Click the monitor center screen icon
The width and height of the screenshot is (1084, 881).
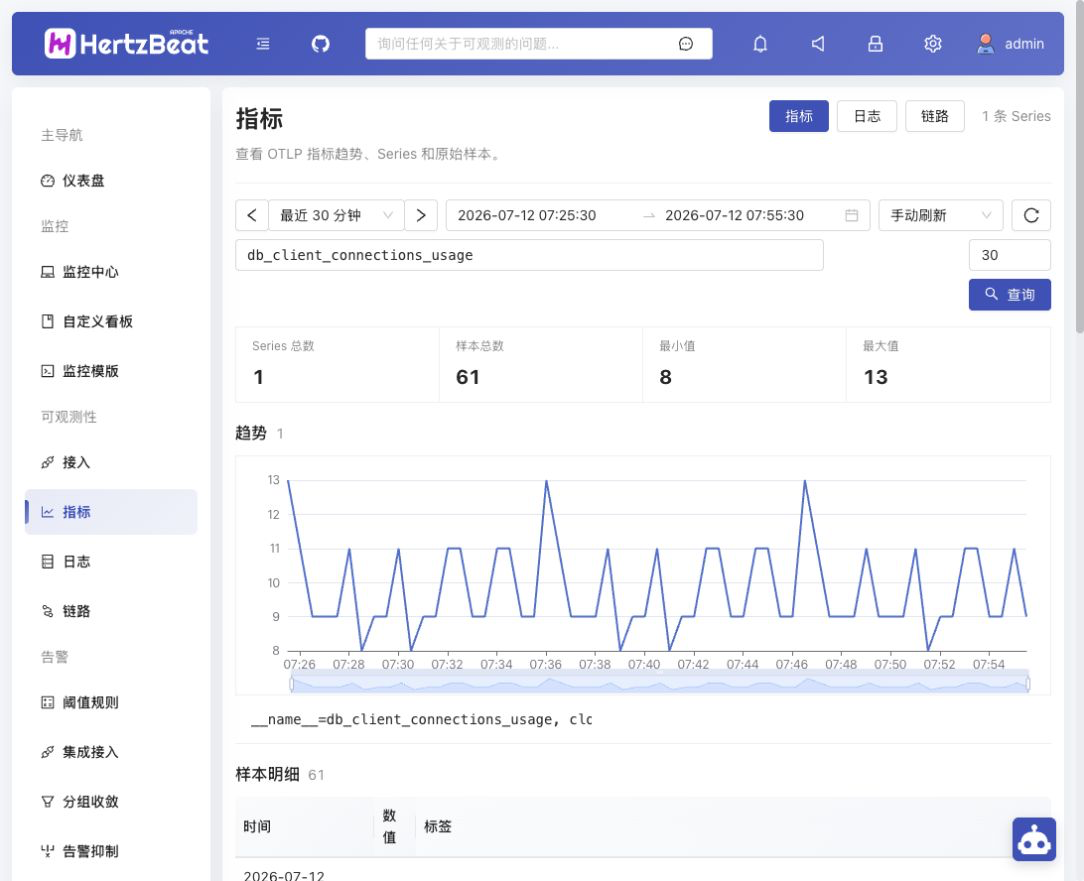tap(47, 272)
